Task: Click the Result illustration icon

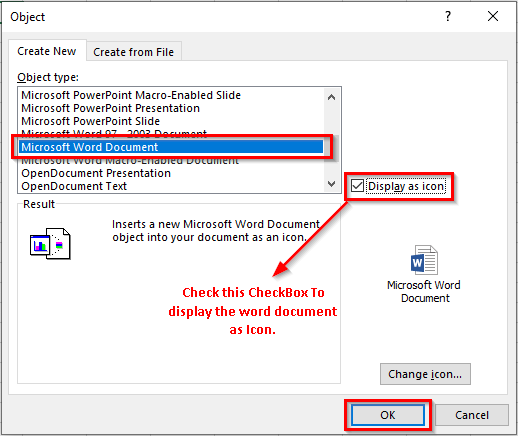Action: click(x=50, y=244)
